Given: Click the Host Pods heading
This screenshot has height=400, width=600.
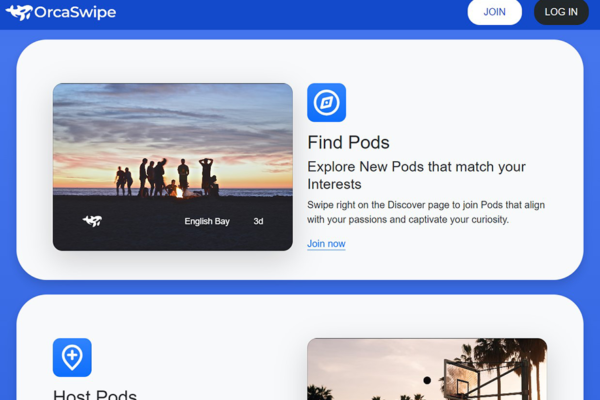Looking at the screenshot, I should (x=95, y=394).
